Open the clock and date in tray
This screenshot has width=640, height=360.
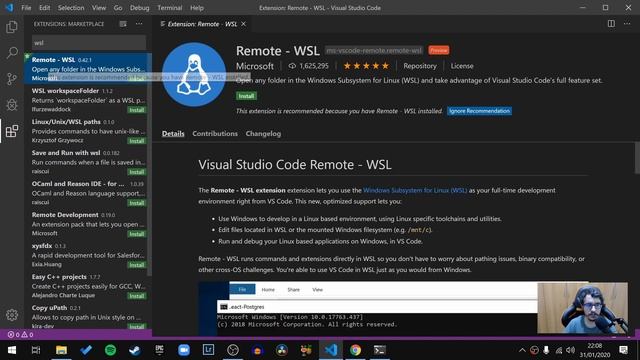pos(595,350)
